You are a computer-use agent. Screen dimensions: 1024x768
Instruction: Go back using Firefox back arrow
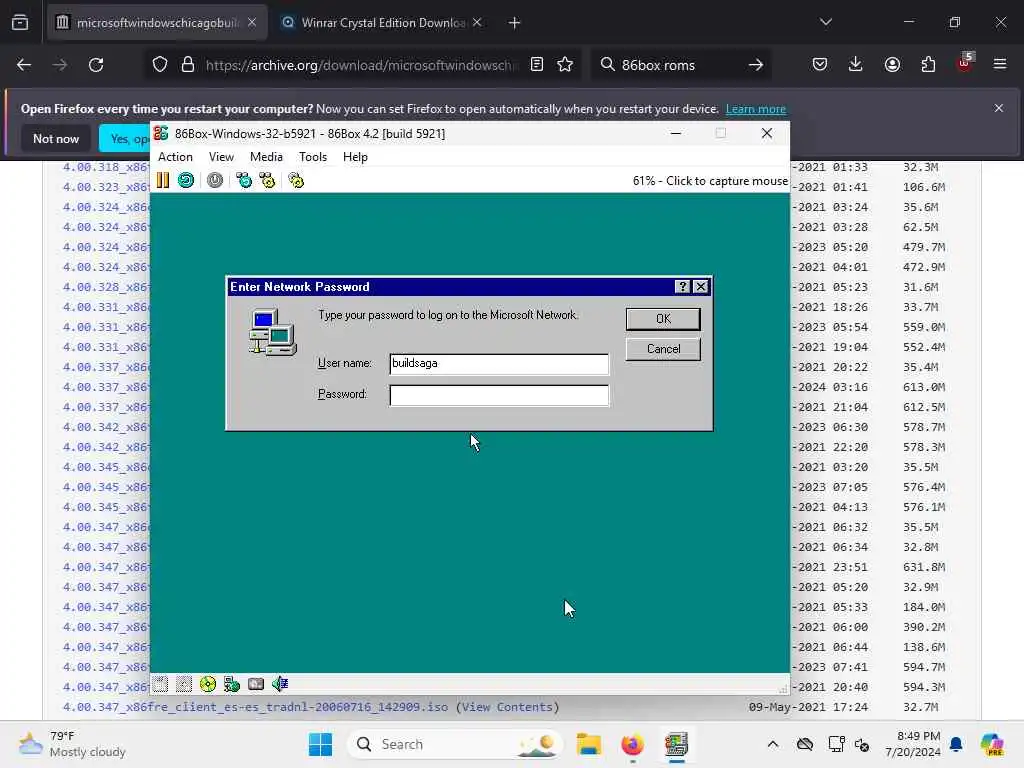coord(24,65)
